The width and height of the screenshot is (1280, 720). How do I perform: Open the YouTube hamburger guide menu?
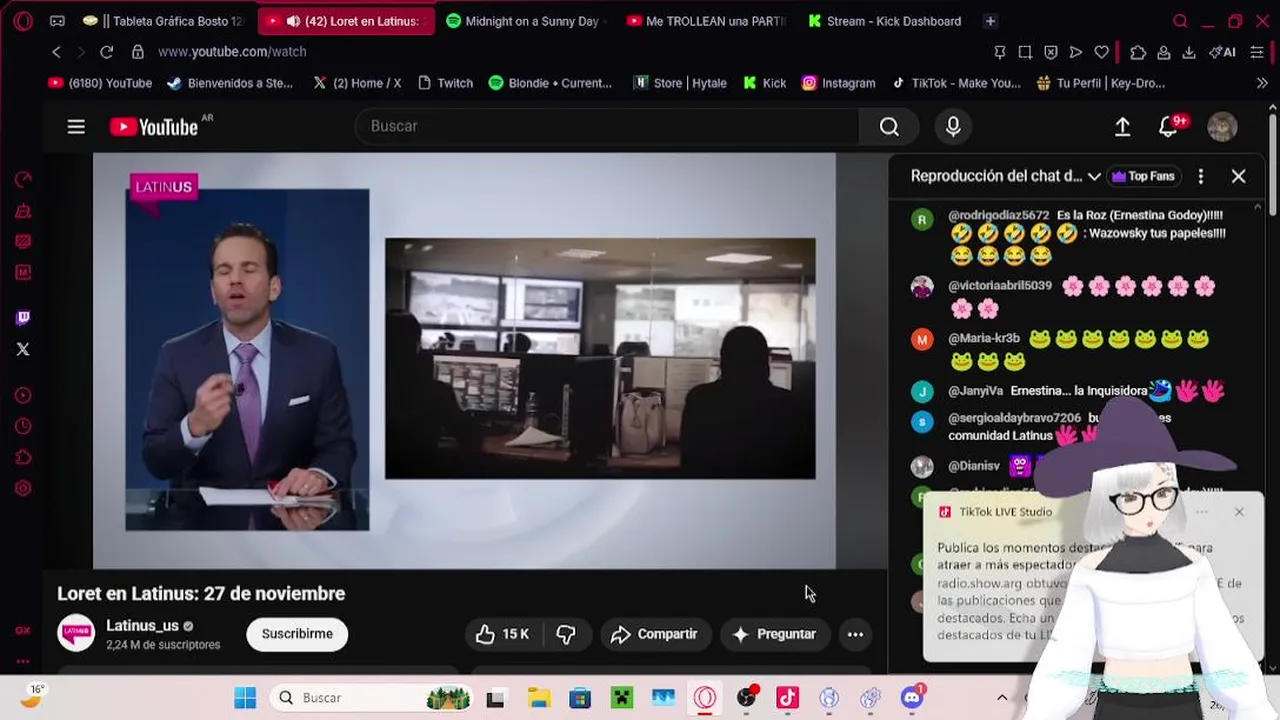[76, 127]
